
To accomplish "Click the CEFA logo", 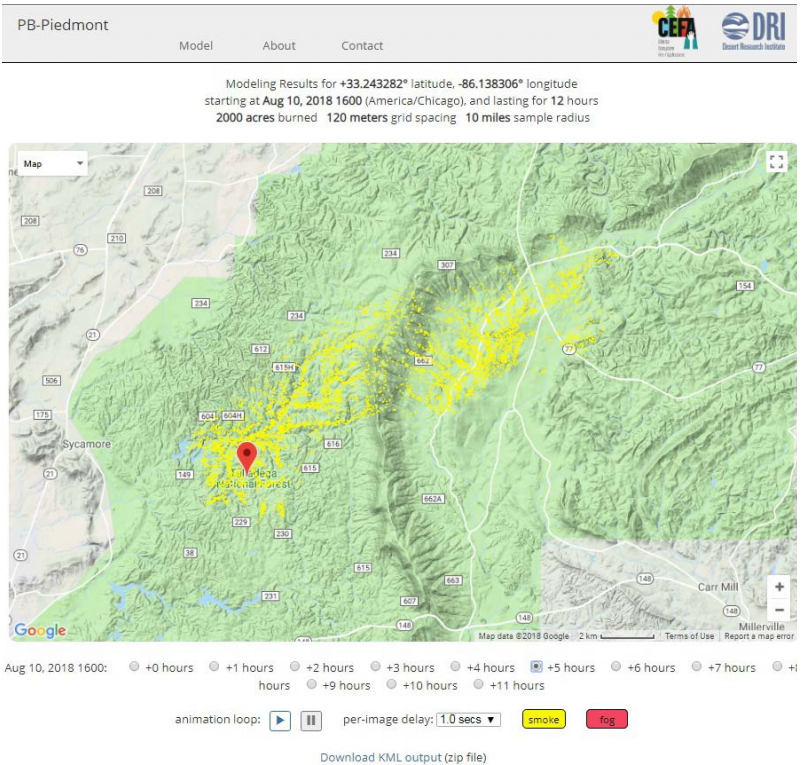I will click(x=675, y=32).
